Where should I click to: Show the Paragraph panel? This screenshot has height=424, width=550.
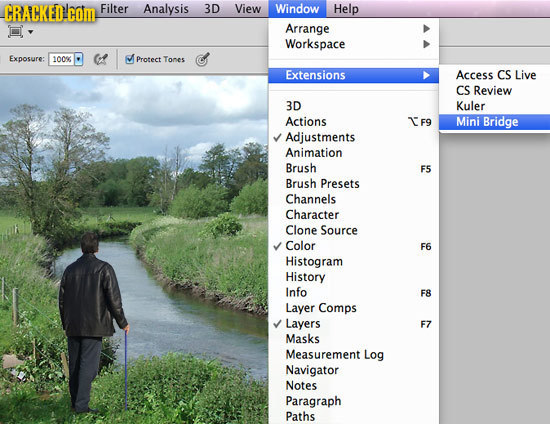pyautogui.click(x=354, y=401)
